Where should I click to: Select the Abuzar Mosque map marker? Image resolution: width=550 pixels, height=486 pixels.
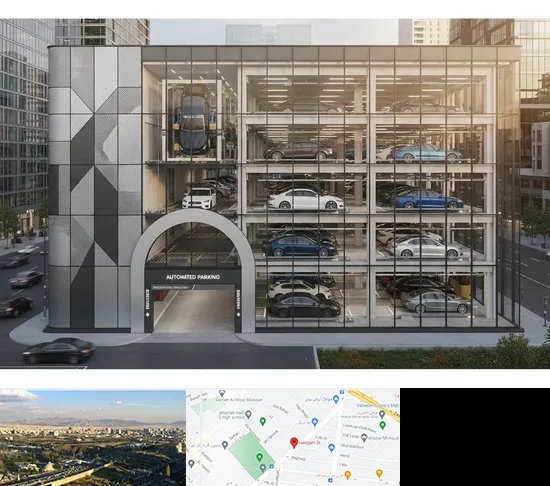(364, 438)
